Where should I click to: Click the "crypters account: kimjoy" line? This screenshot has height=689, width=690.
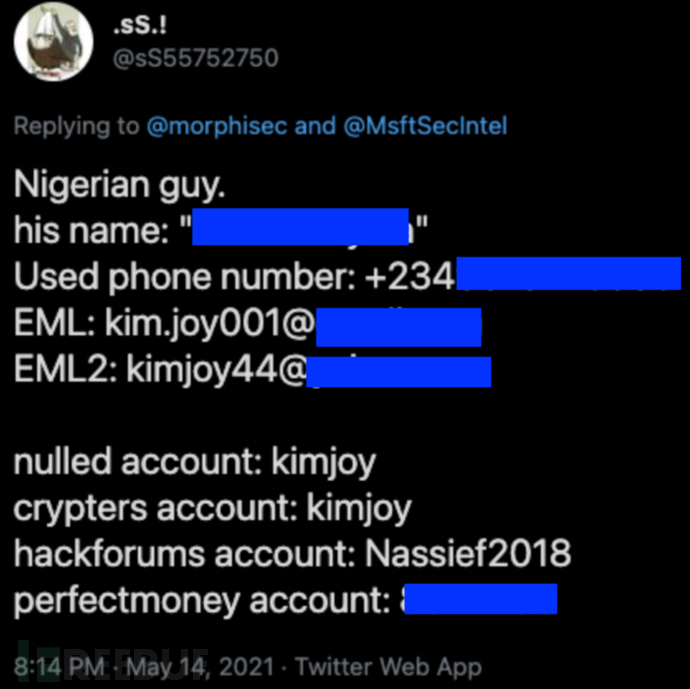coord(211,508)
